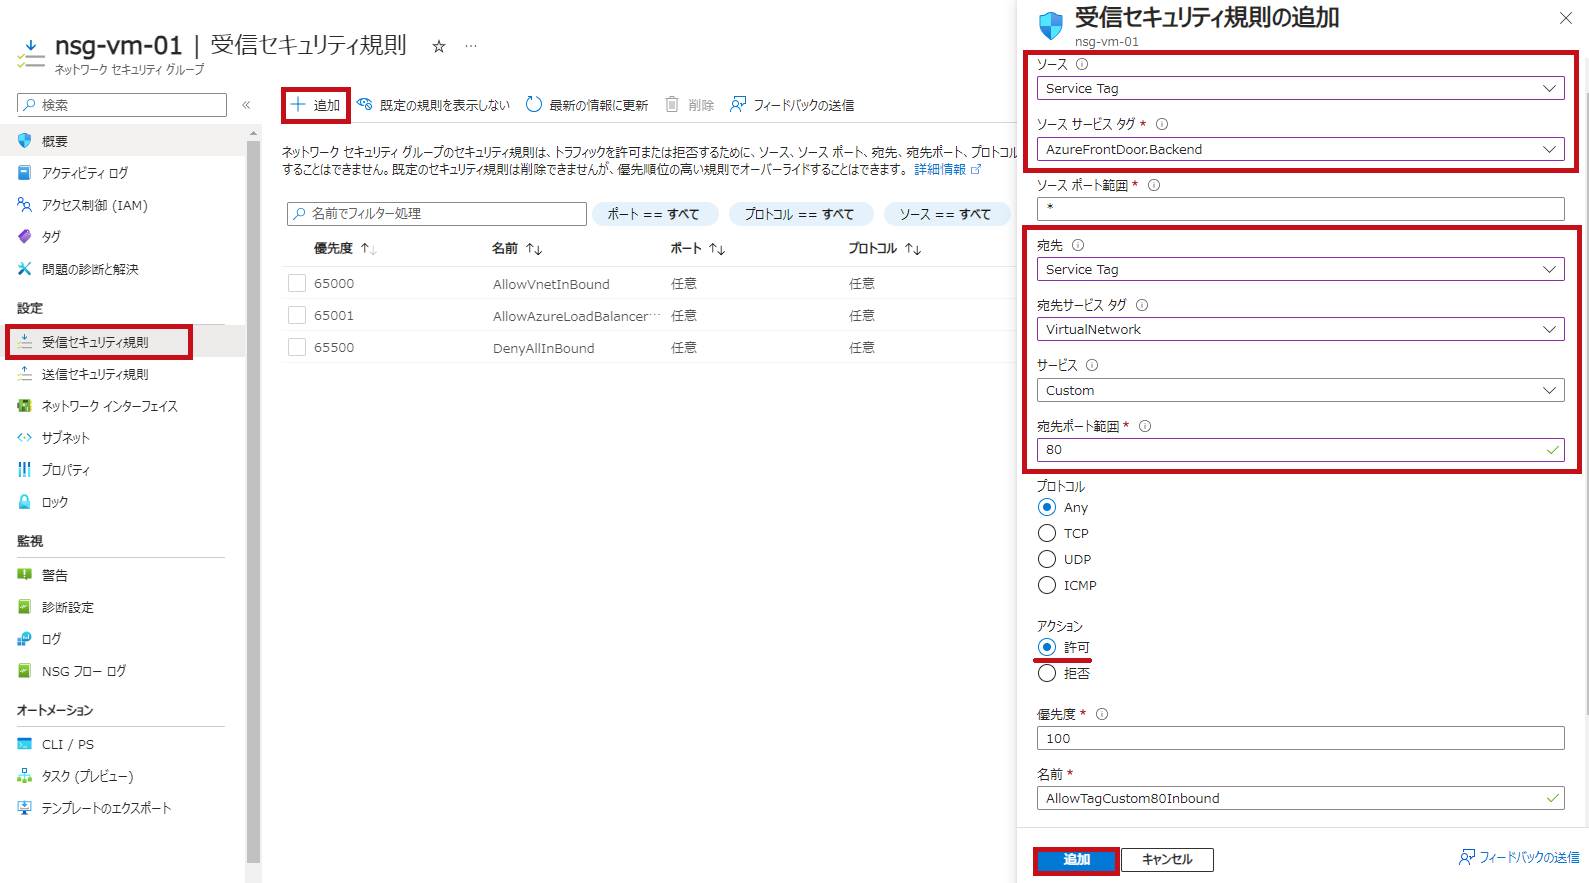The width and height of the screenshot is (1589, 883).
Task: Open the ポート == すべて filter
Action: coord(654,214)
